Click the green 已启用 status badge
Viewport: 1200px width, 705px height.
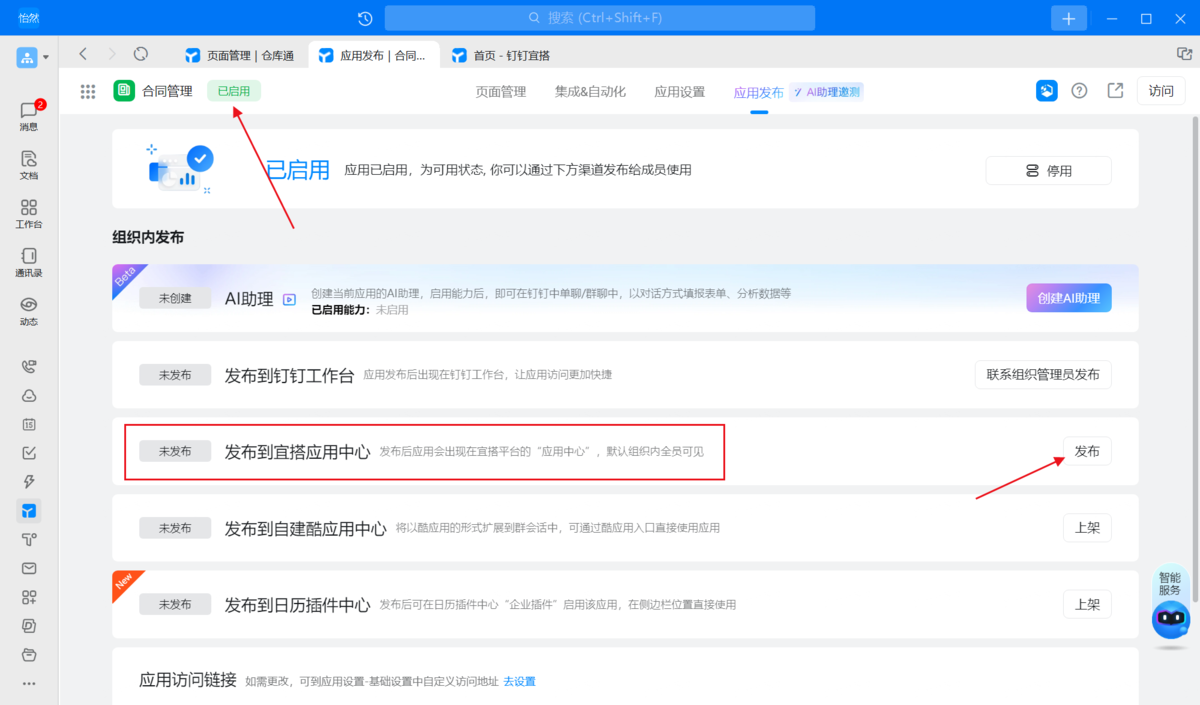[x=234, y=91]
